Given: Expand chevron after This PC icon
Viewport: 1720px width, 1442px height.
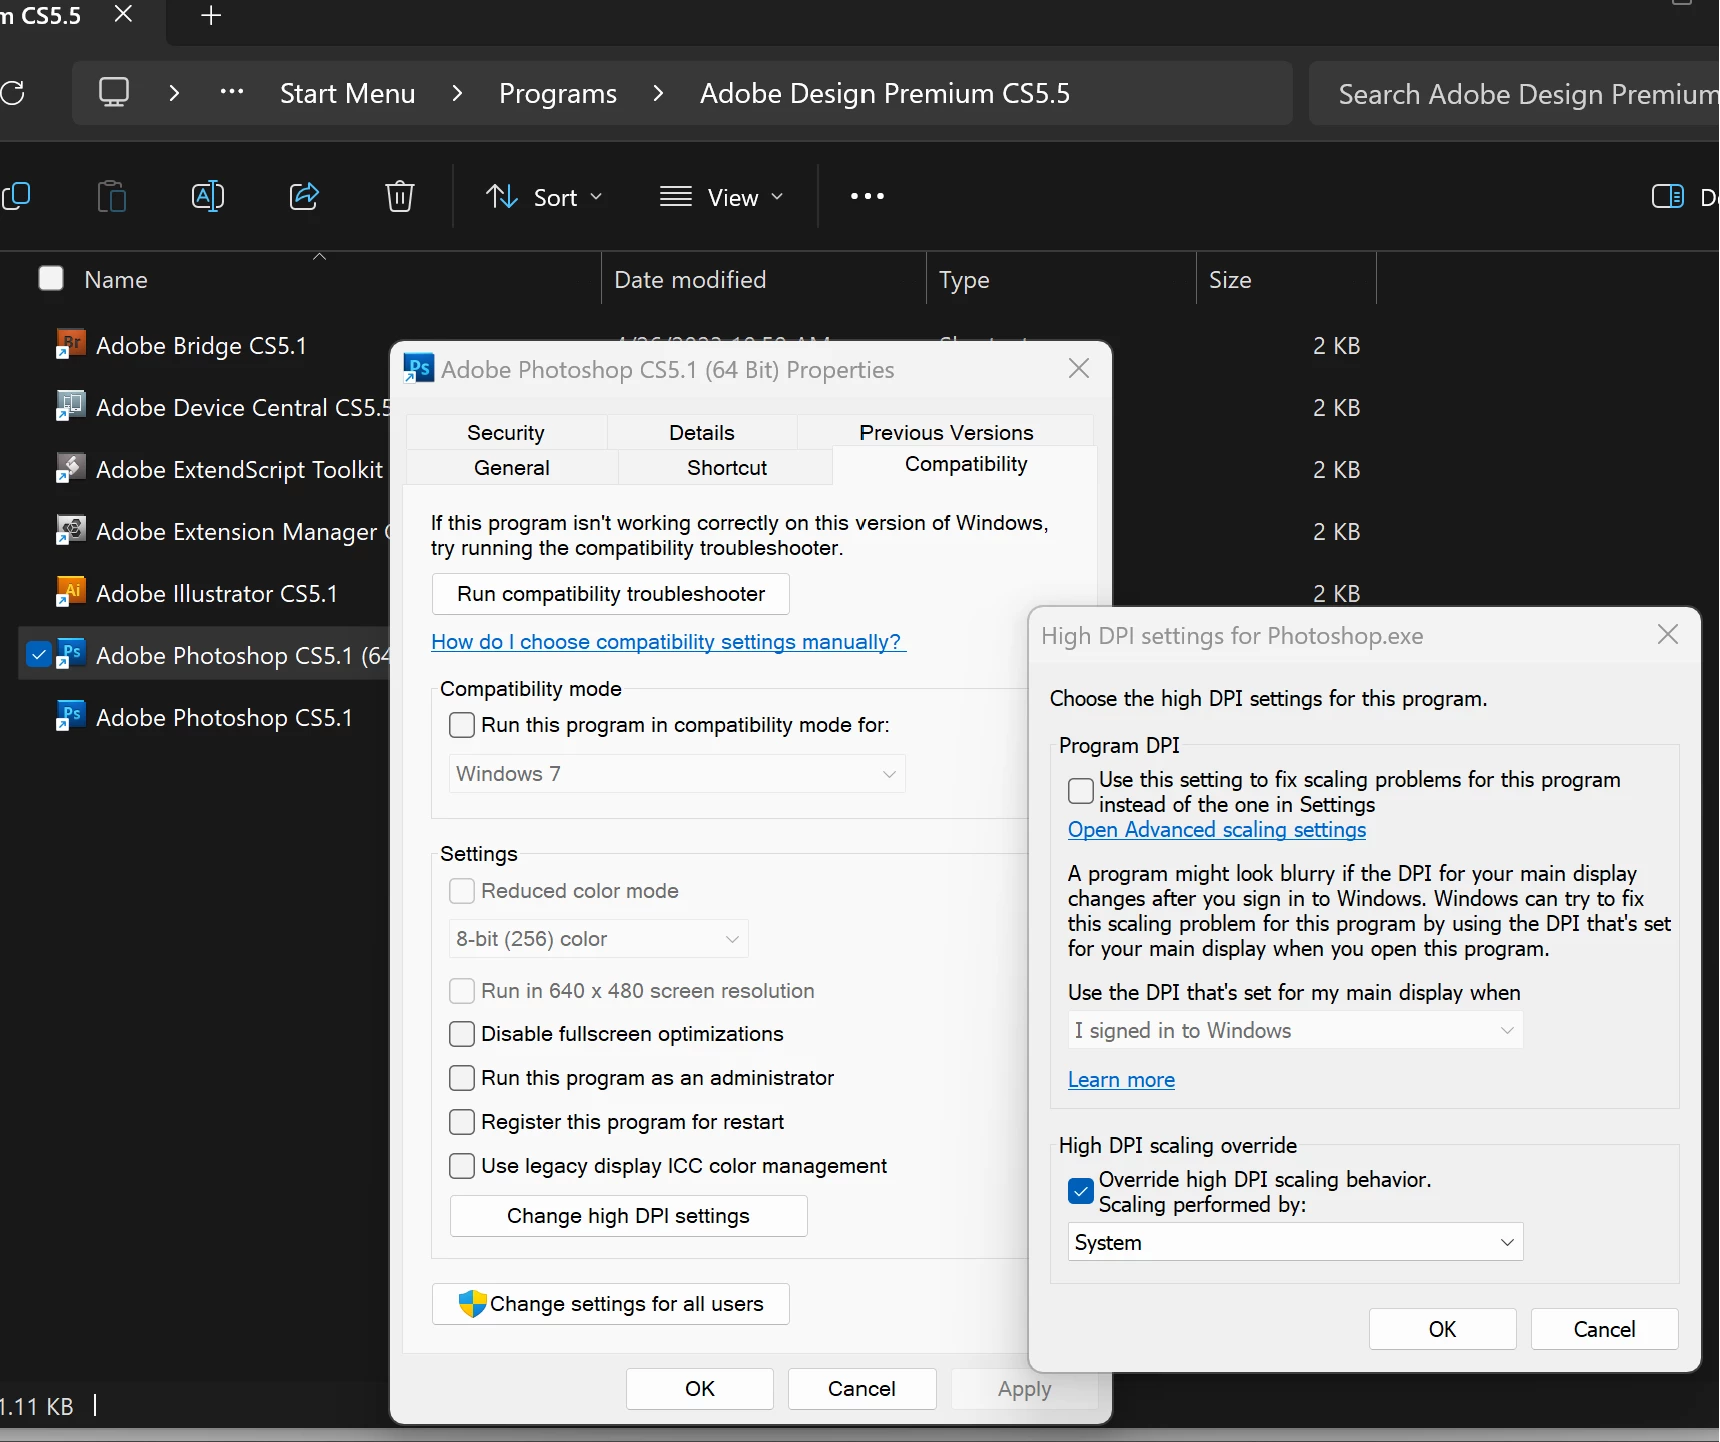Looking at the screenshot, I should tap(174, 93).
